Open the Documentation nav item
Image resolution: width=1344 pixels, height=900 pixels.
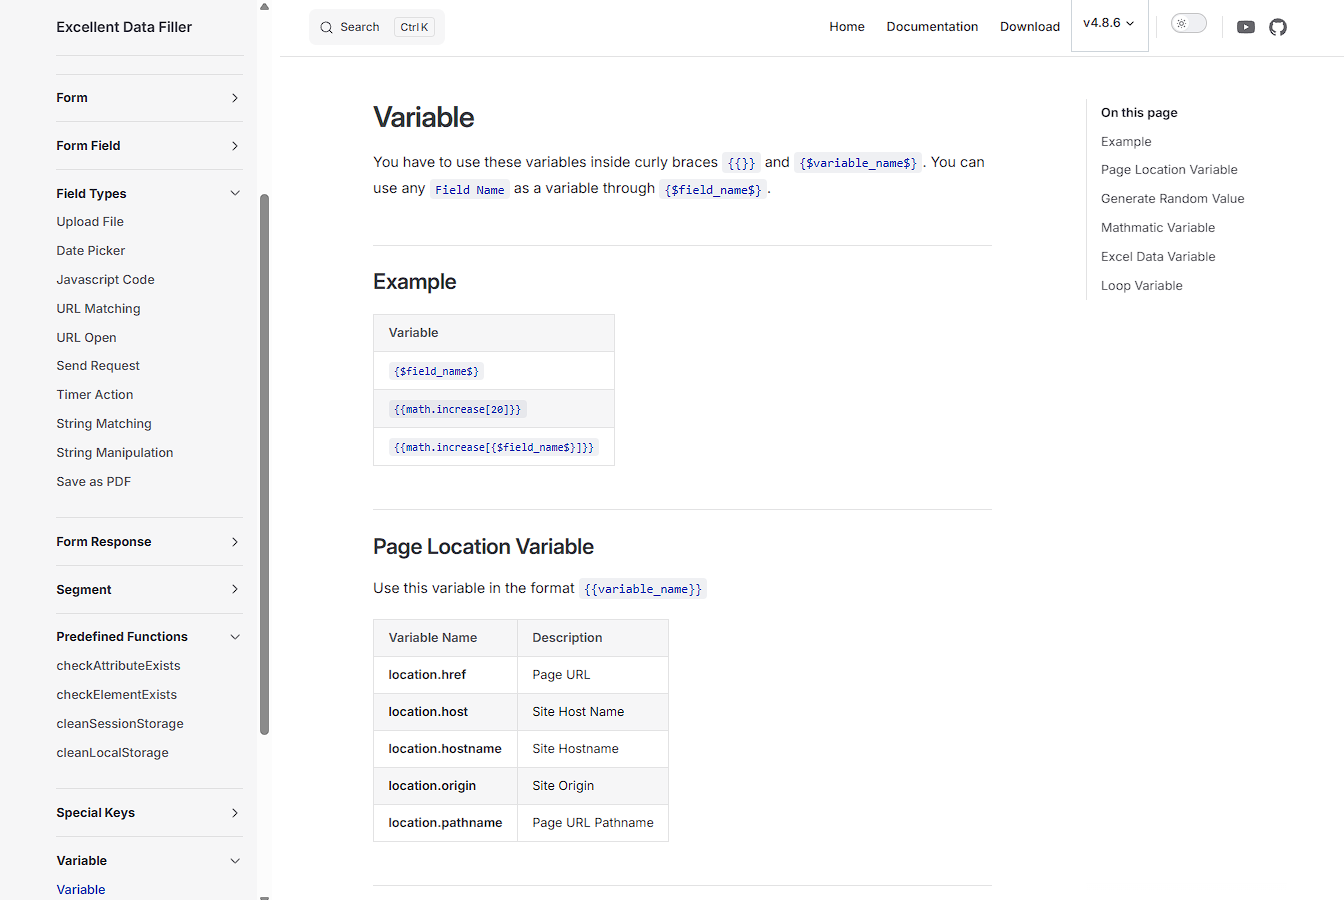click(x=932, y=27)
